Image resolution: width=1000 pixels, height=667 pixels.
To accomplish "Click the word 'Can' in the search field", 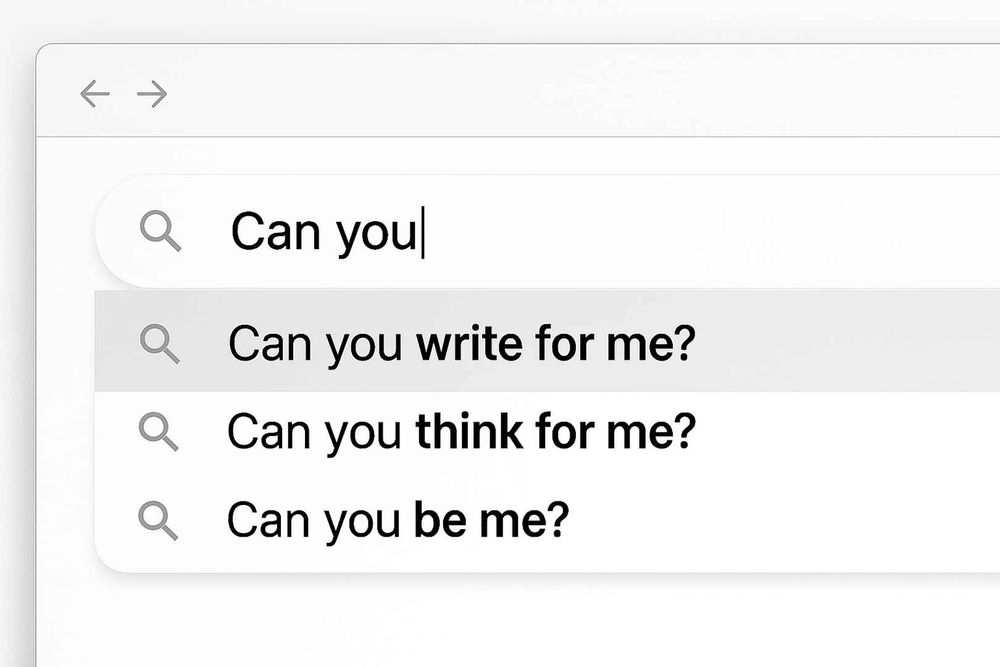I will (x=276, y=231).
